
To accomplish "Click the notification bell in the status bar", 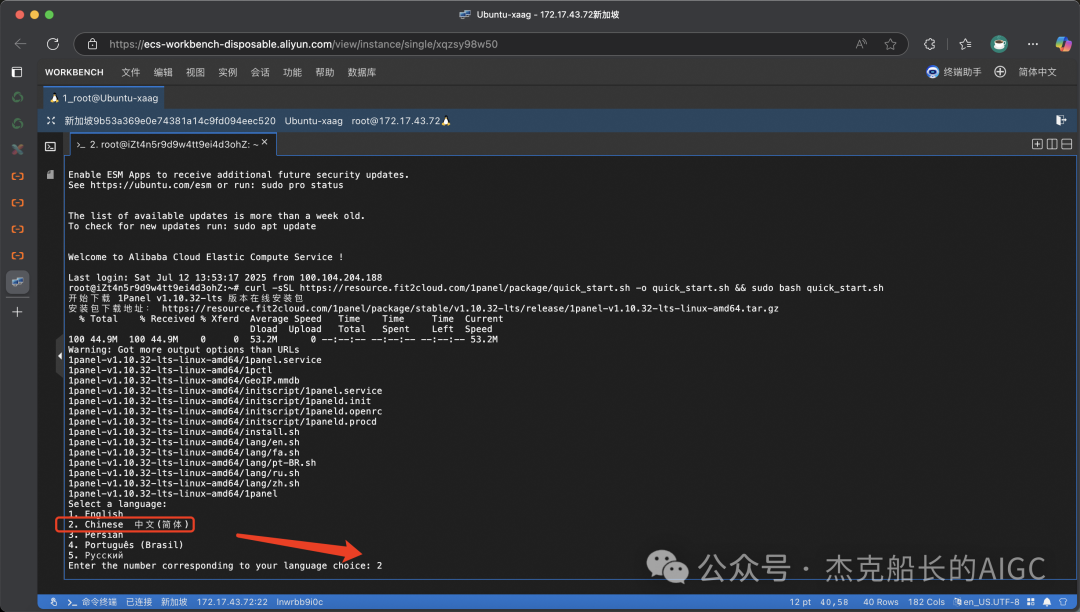I will (1047, 602).
